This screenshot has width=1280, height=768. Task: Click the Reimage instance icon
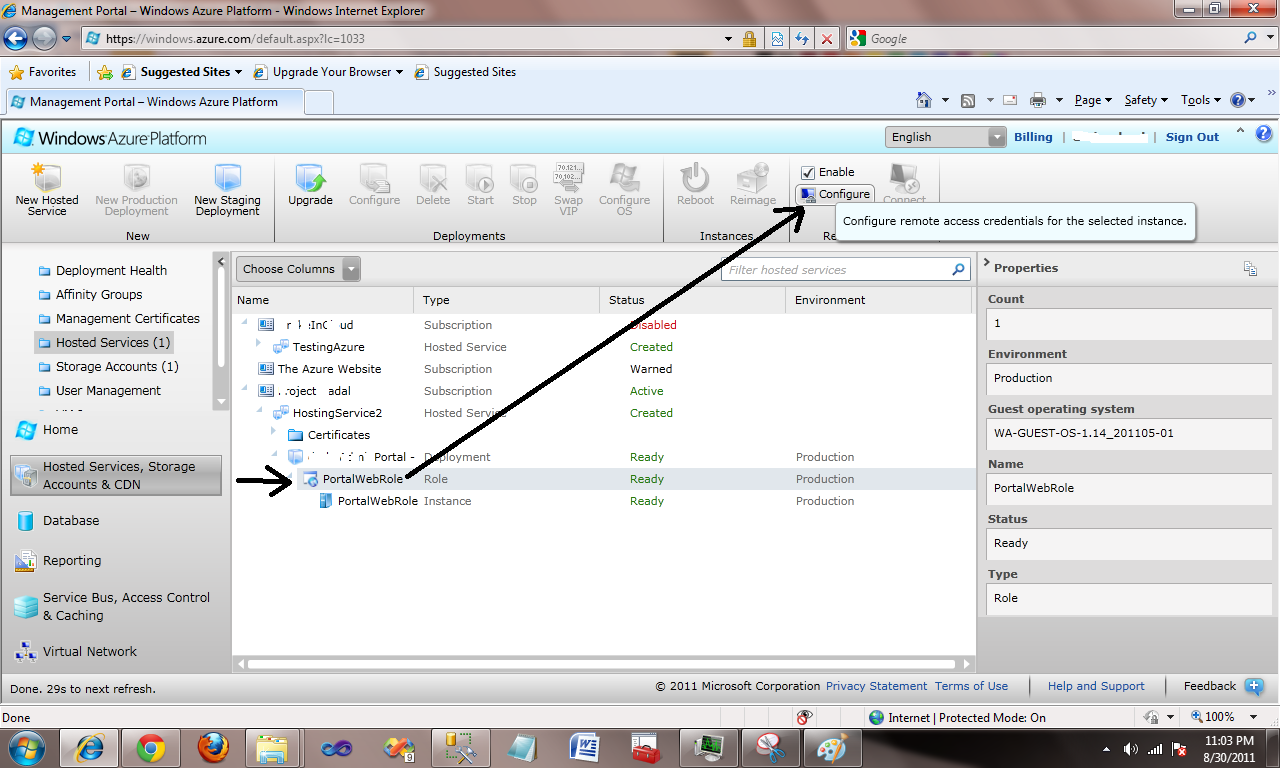(752, 185)
